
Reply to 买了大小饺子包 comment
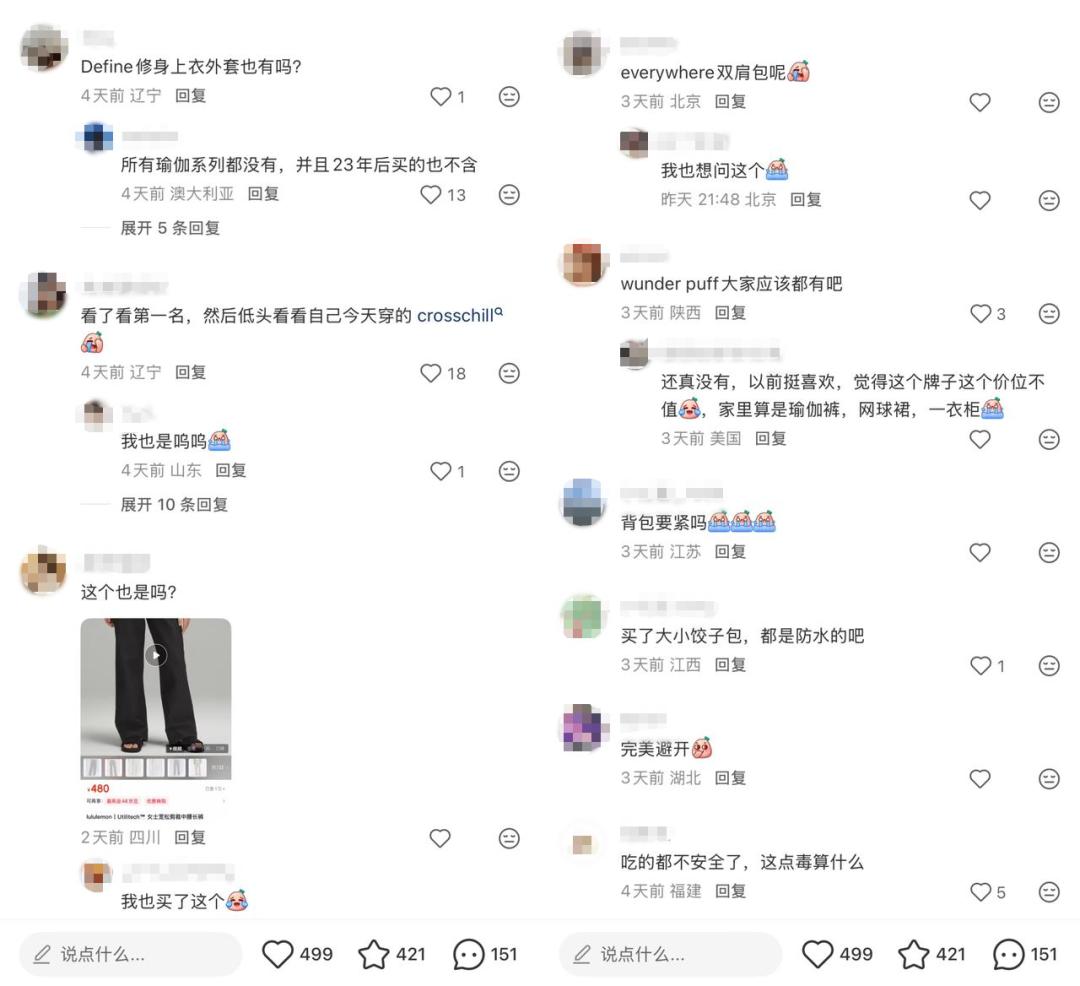point(730,664)
